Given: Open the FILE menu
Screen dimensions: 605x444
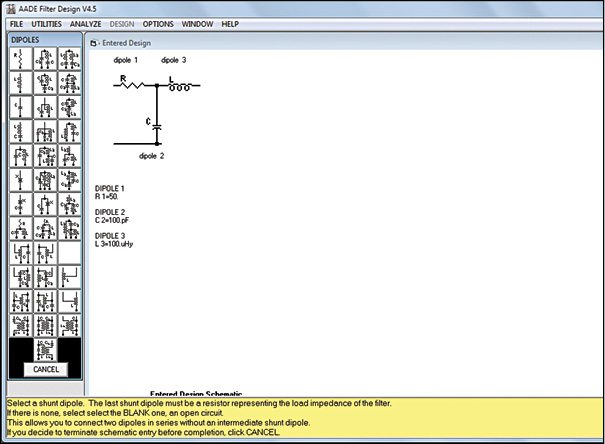Looking at the screenshot, I should point(16,23).
